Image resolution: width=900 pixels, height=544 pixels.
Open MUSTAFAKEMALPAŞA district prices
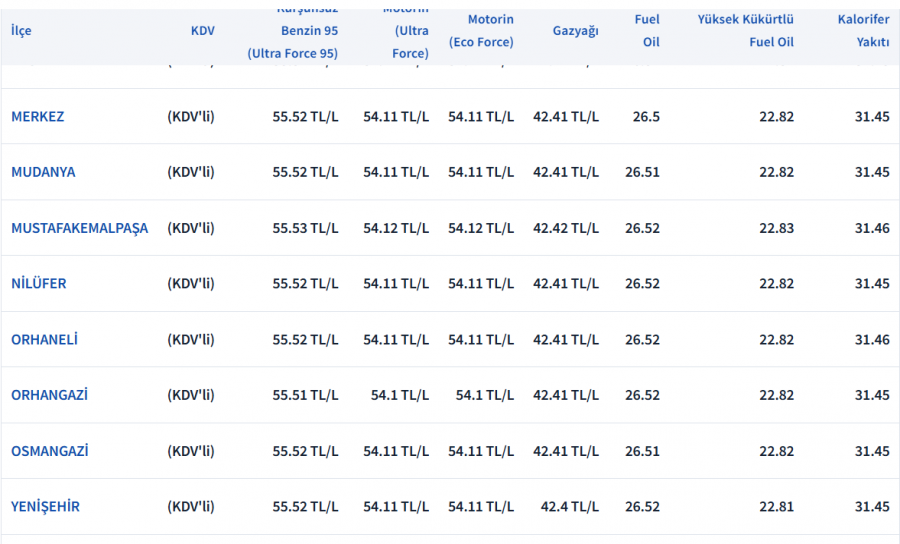coord(79,228)
